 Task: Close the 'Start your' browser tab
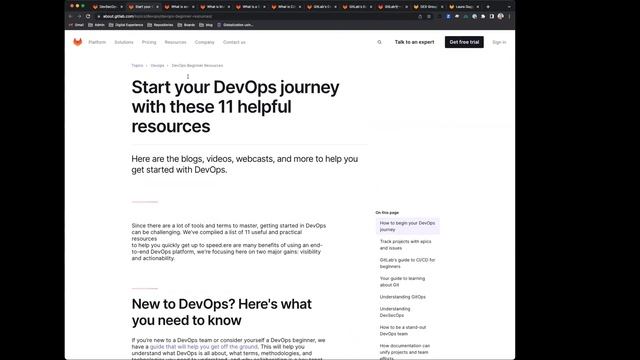pyautogui.click(x=157, y=7)
